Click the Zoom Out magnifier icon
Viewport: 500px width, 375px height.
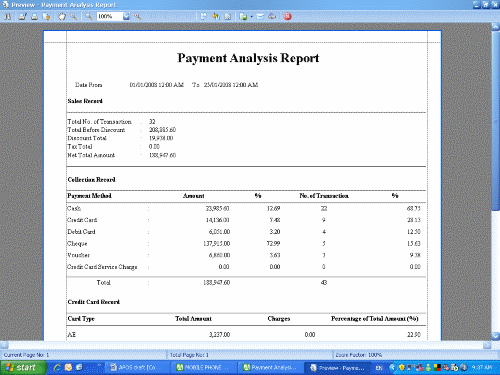89,16
